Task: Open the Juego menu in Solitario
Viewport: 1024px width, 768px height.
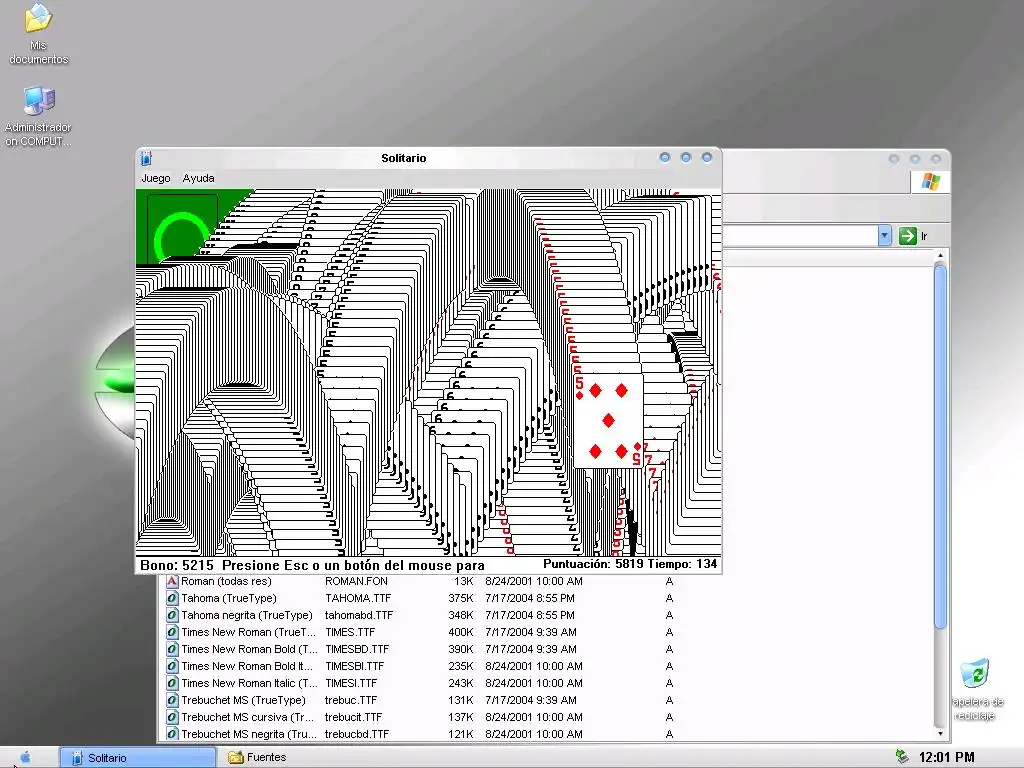Action: coord(155,178)
